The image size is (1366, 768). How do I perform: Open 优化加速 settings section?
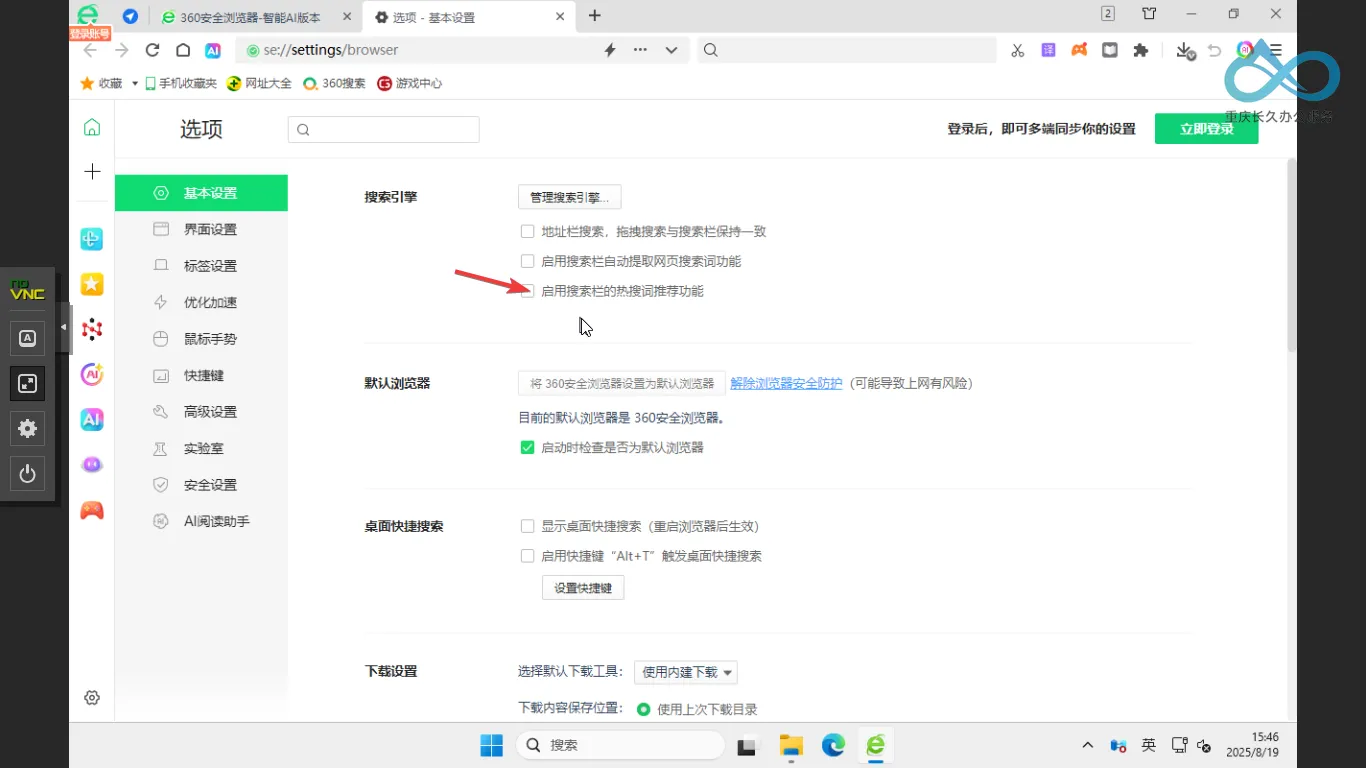(201, 302)
